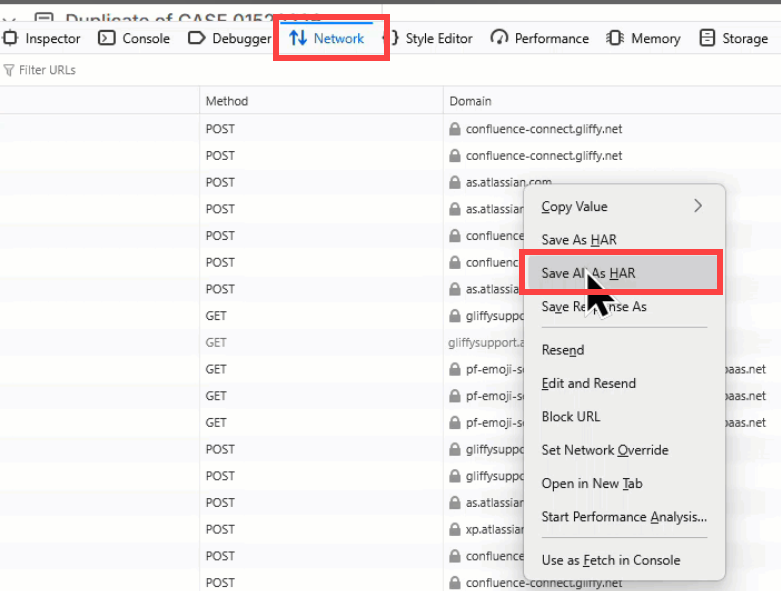Start Performance Analysis from menu
The height and width of the screenshot is (591, 781).
pos(623,517)
